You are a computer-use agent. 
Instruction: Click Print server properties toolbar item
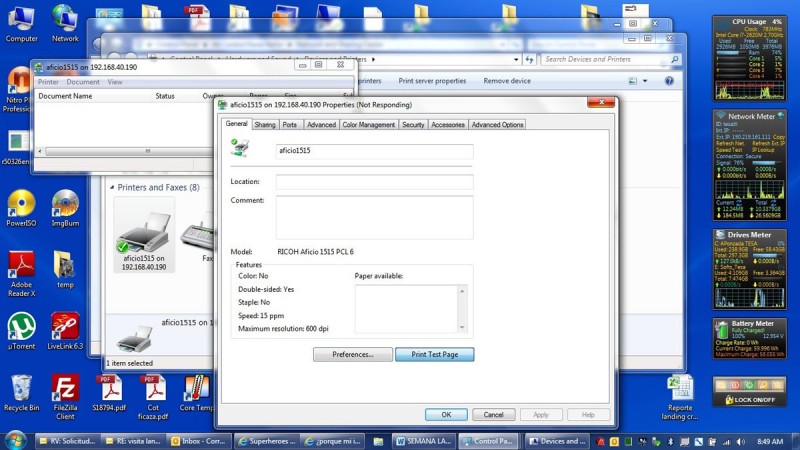[432, 81]
